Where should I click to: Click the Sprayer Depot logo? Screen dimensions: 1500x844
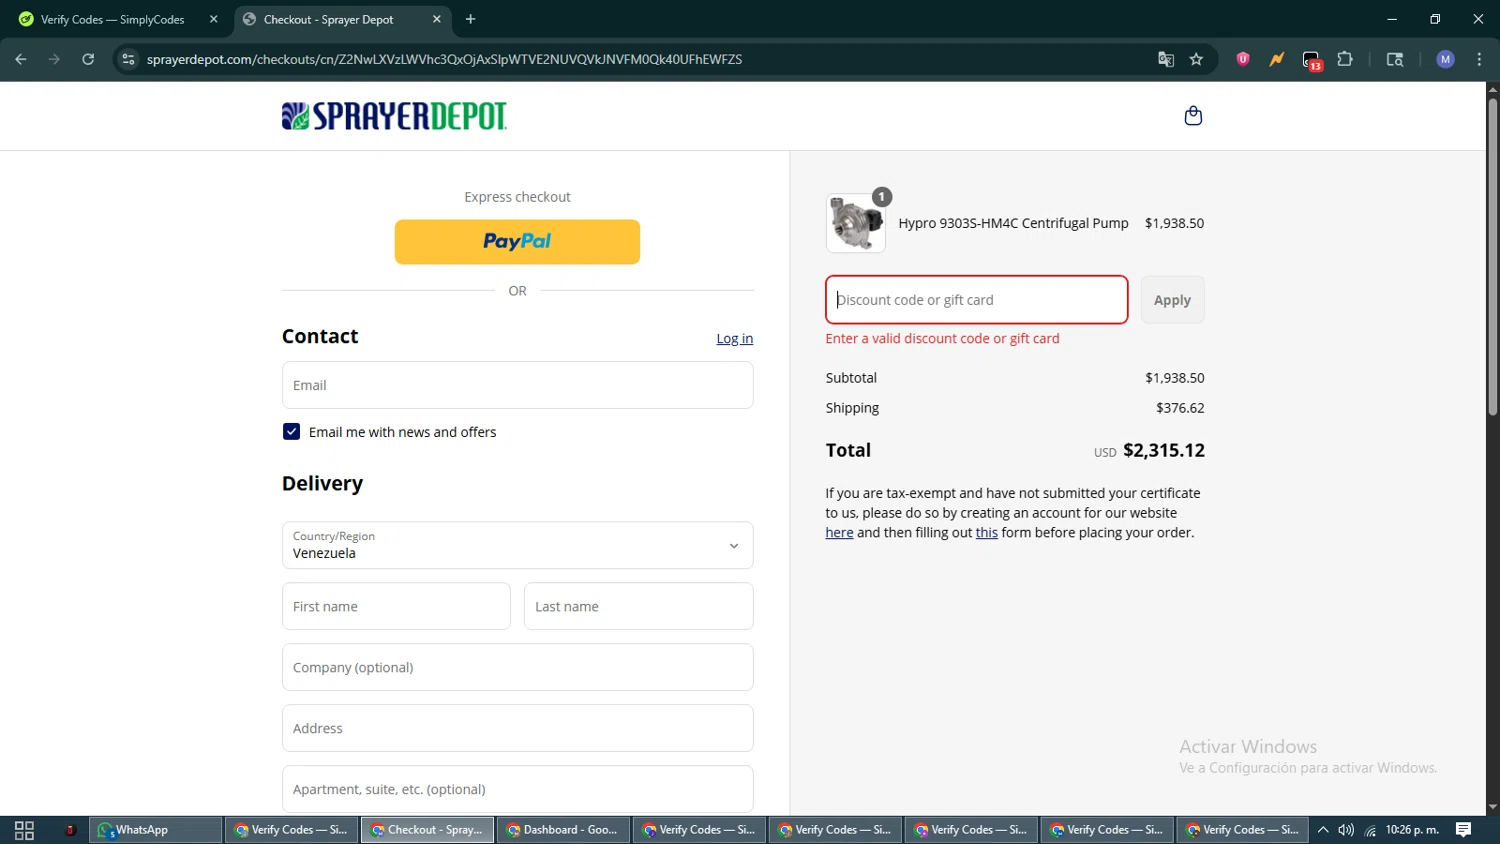click(x=394, y=116)
